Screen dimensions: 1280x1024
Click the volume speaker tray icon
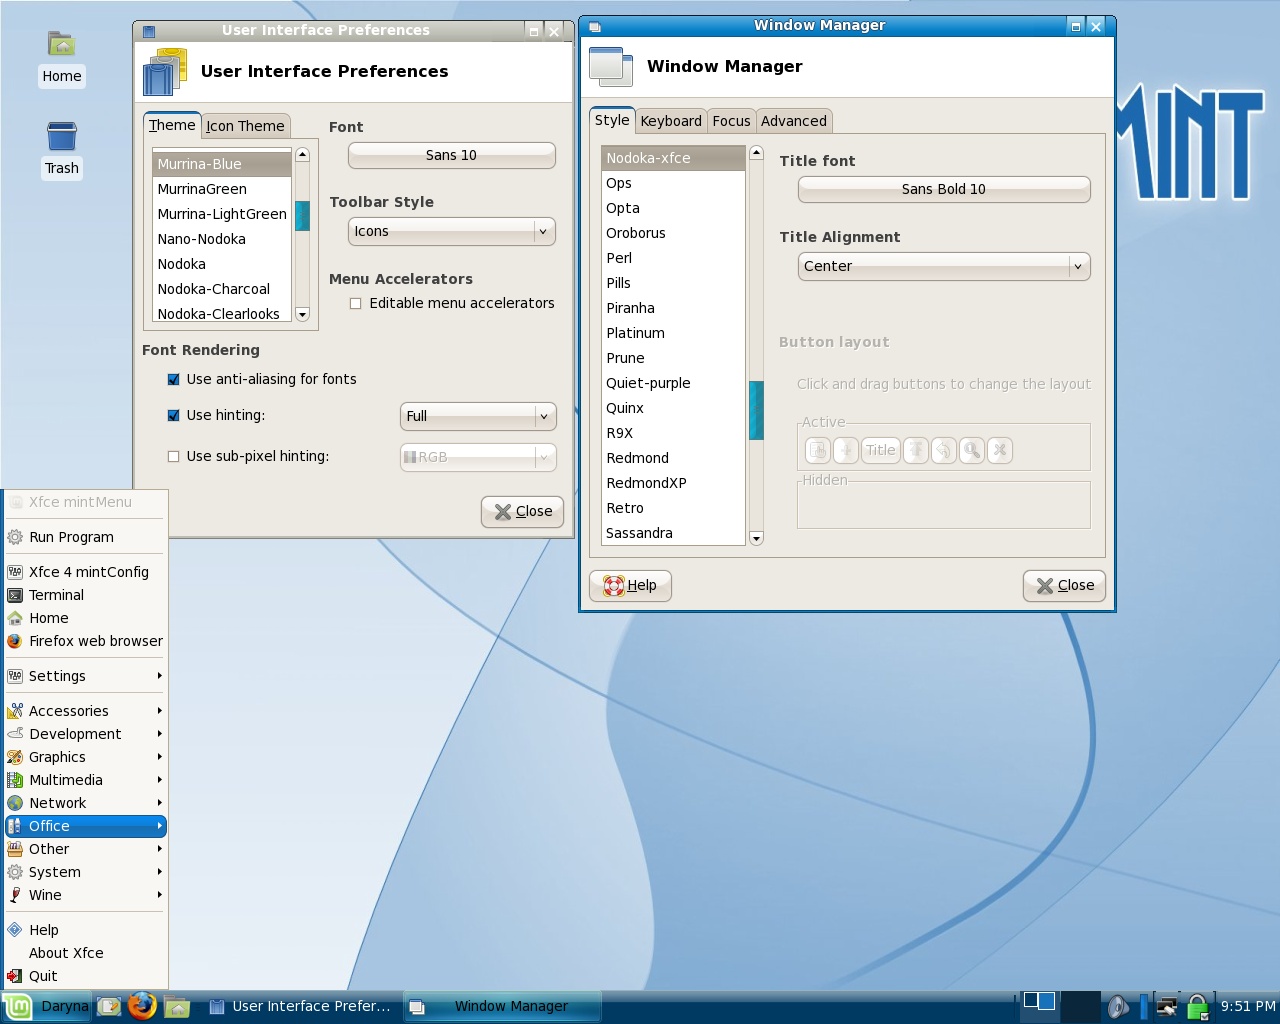coord(1118,1007)
